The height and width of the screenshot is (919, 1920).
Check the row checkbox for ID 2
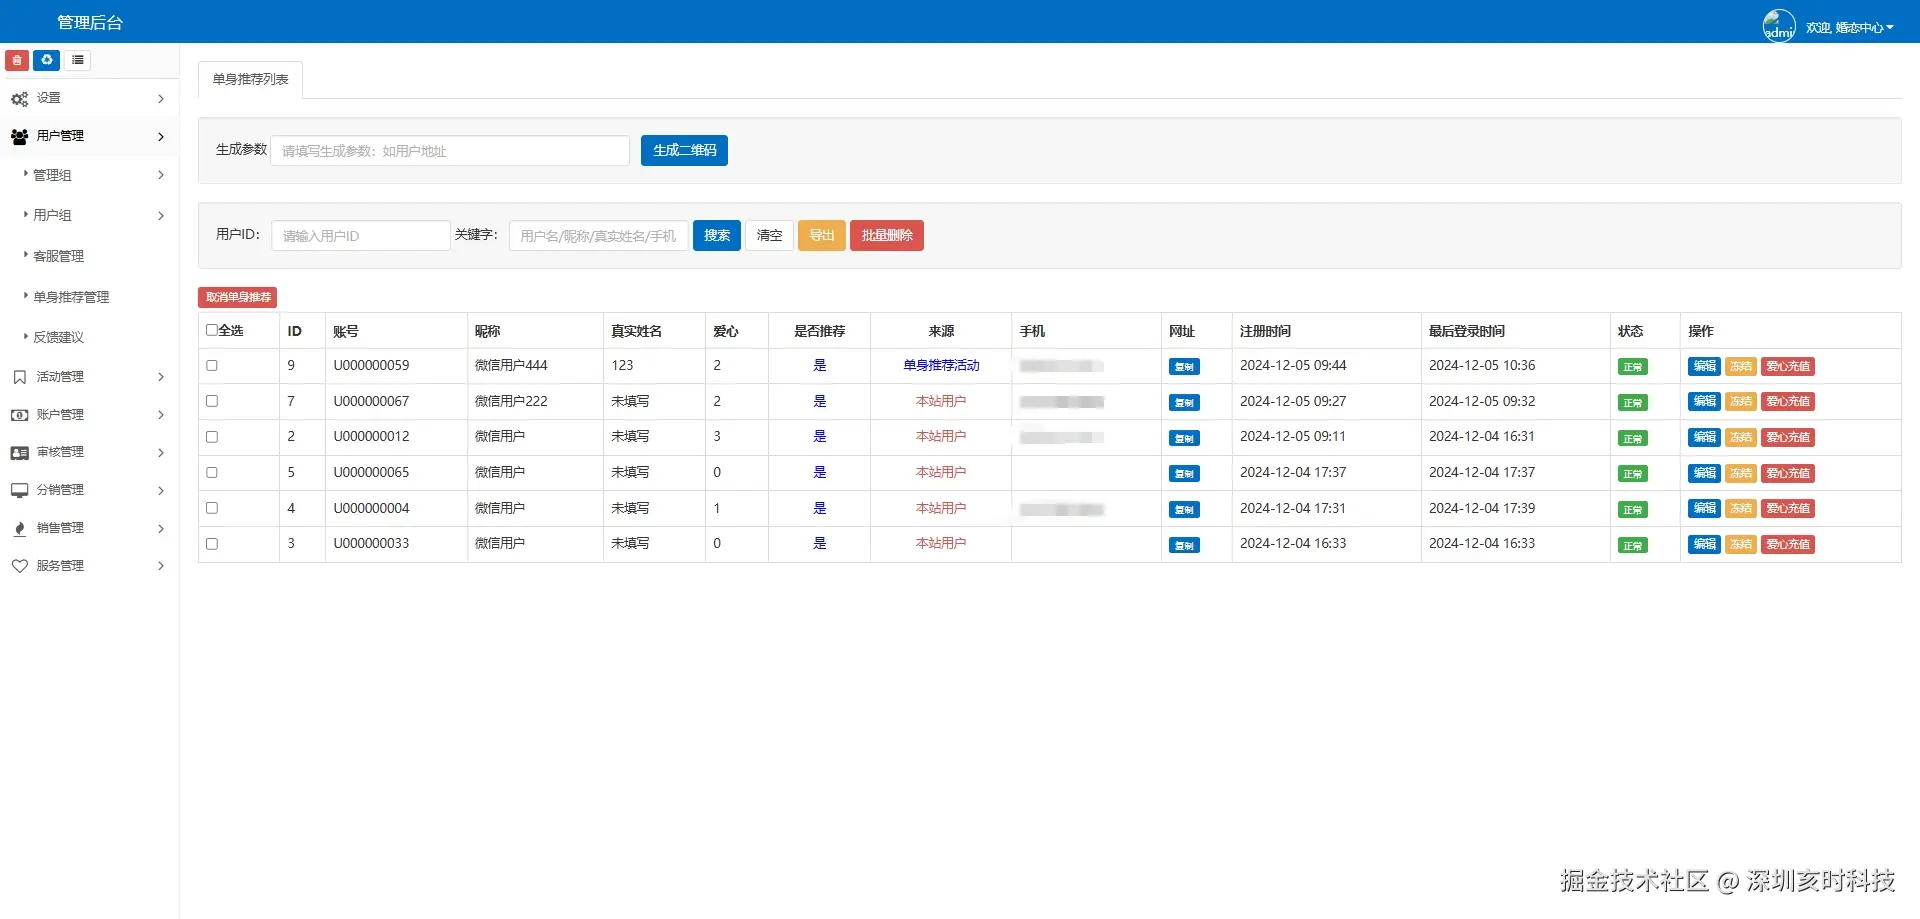[212, 437]
